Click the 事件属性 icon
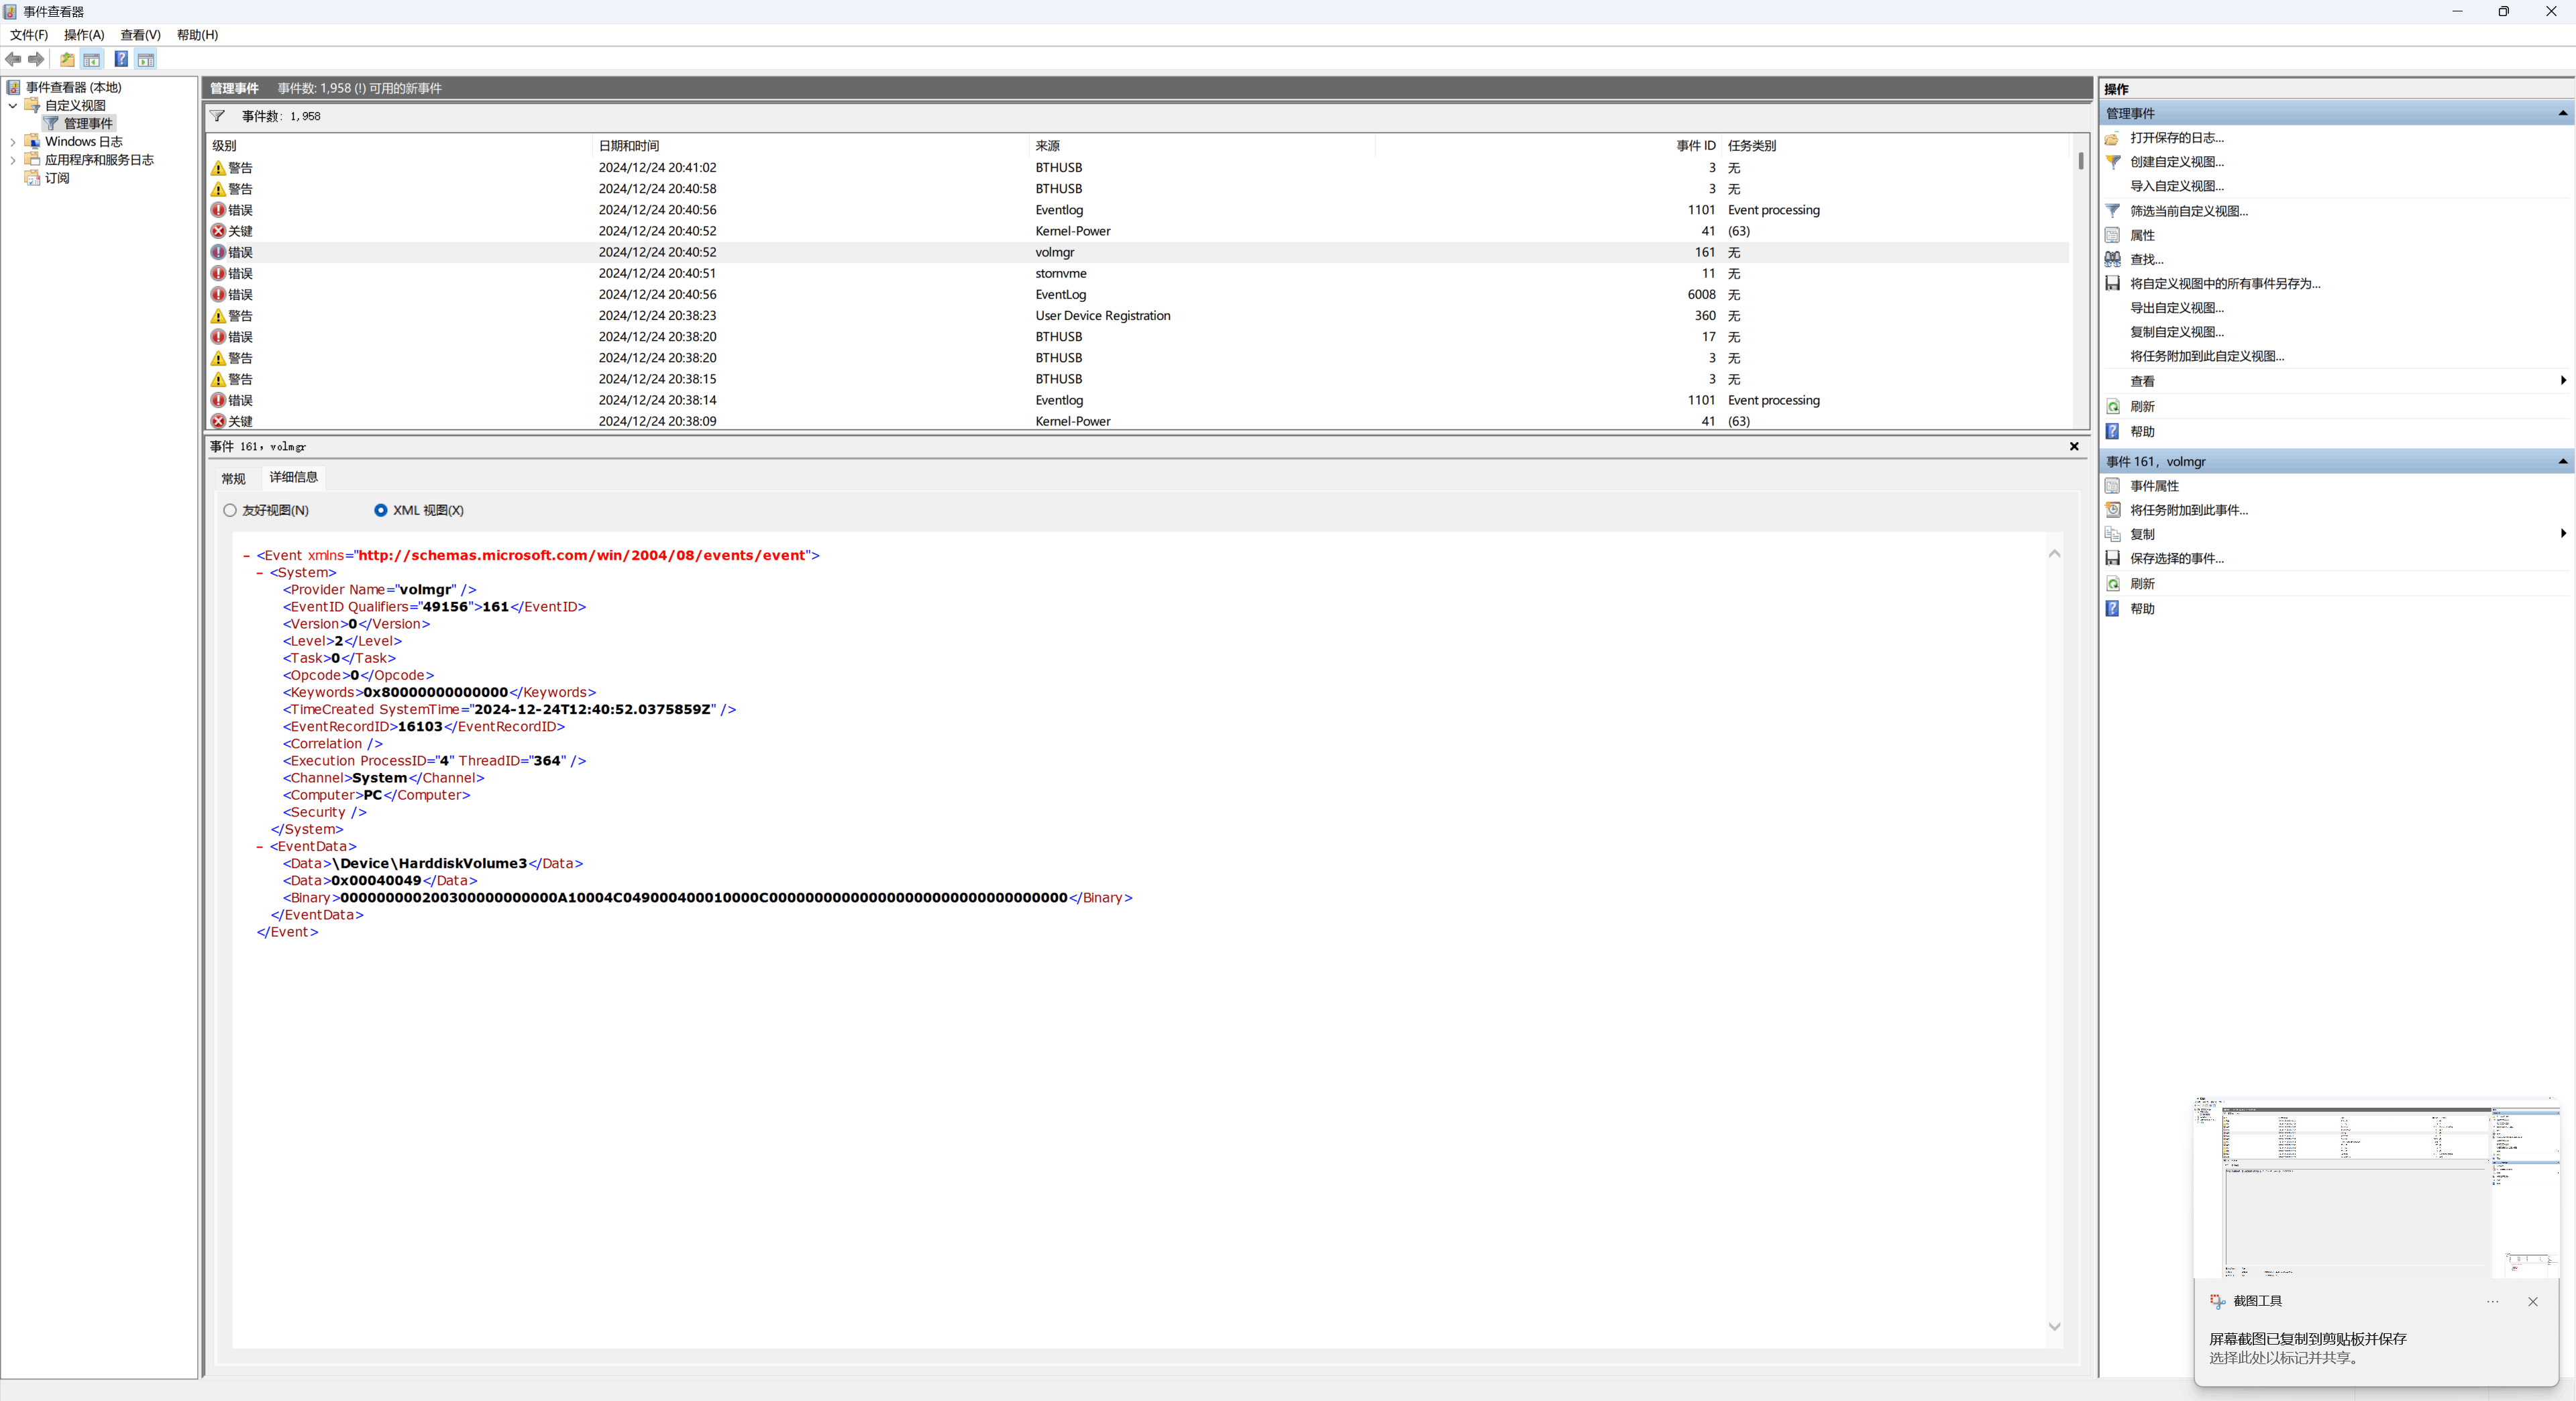 [x=2113, y=486]
